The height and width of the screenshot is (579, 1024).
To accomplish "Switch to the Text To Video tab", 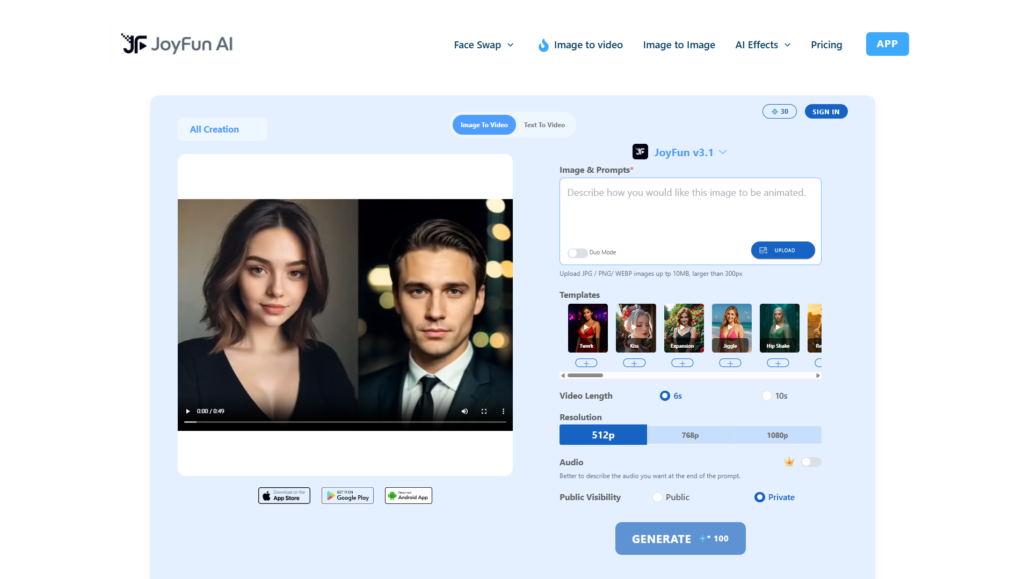I will click(x=544, y=125).
